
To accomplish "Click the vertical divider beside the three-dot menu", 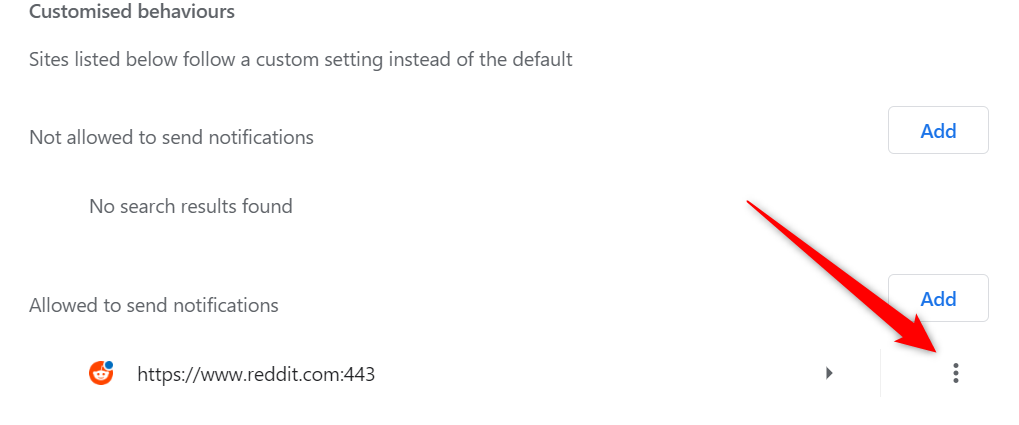I will (x=881, y=374).
